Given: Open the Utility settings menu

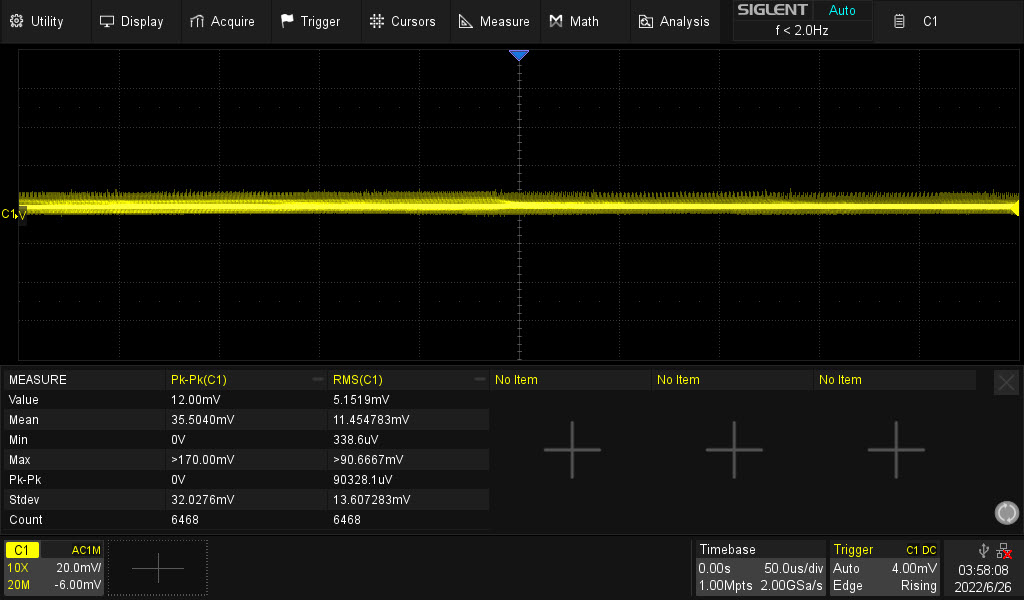Looking at the screenshot, I should point(39,21).
